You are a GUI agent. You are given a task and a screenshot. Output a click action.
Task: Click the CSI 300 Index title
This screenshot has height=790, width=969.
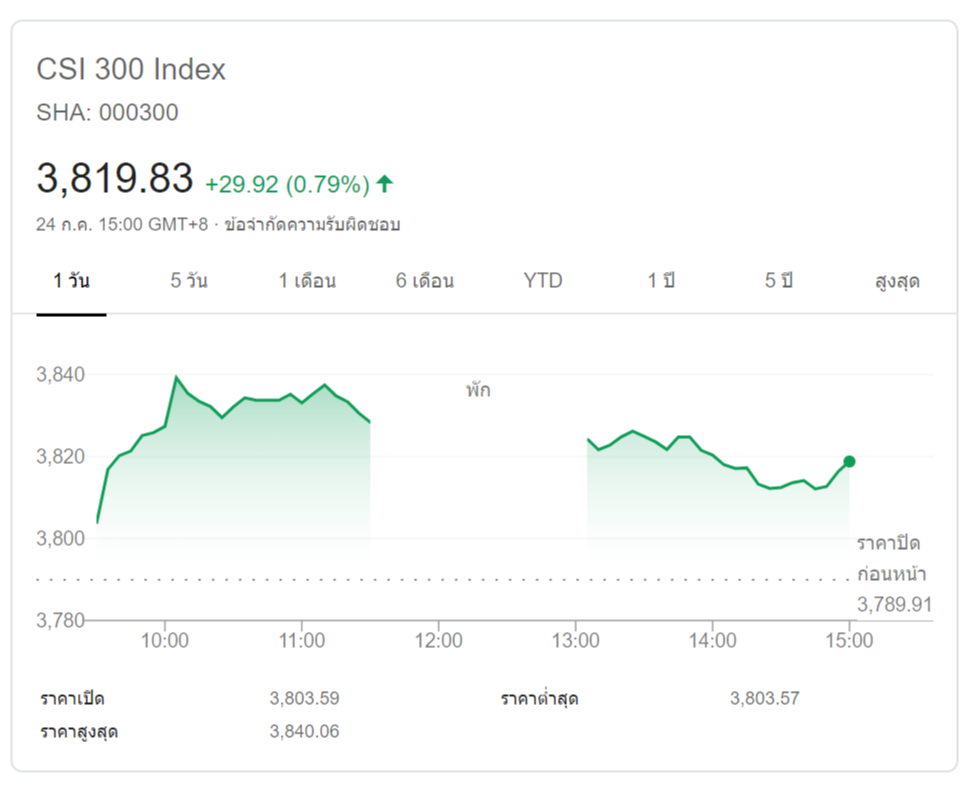point(131,70)
